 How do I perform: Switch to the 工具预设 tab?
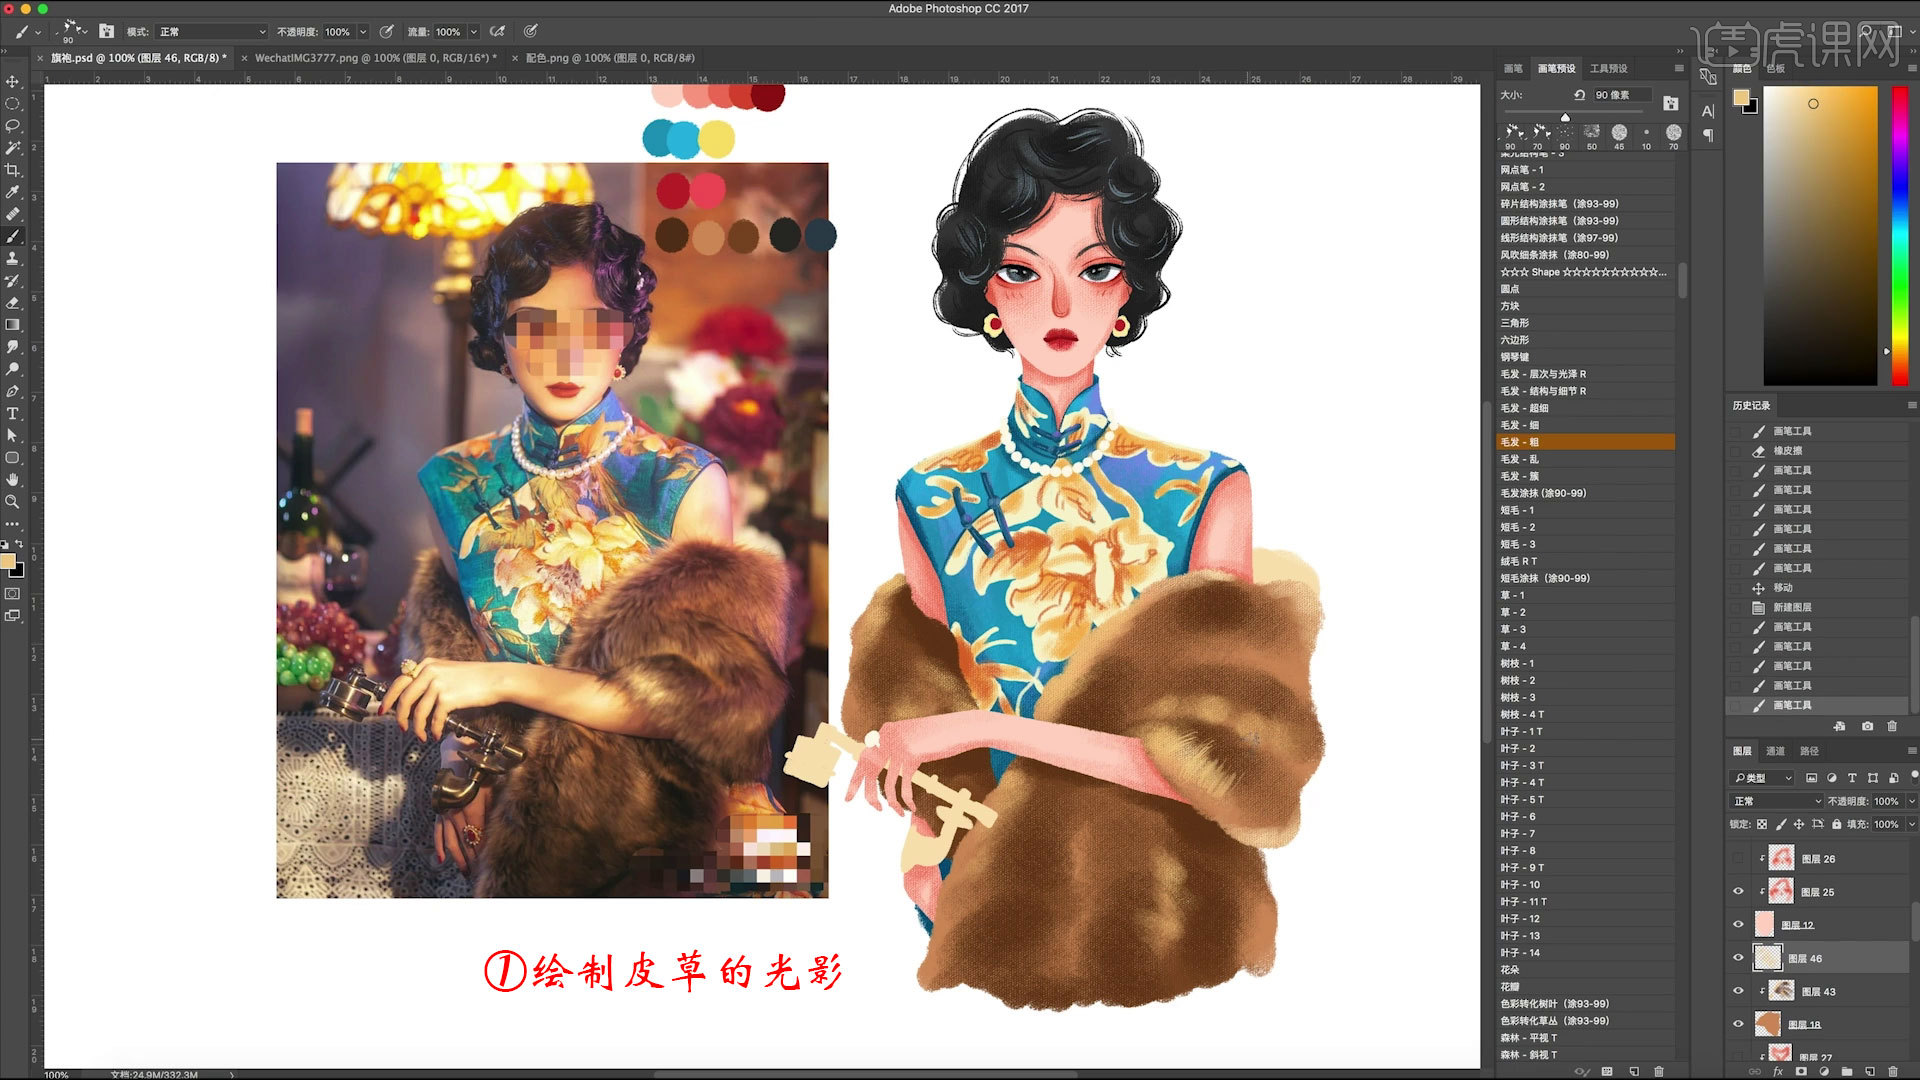(x=1609, y=68)
